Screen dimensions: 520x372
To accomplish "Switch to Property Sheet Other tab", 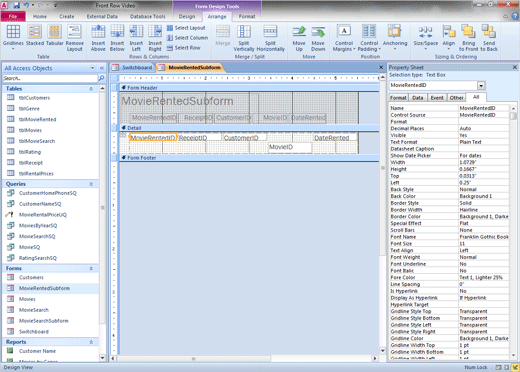I will [x=456, y=98].
